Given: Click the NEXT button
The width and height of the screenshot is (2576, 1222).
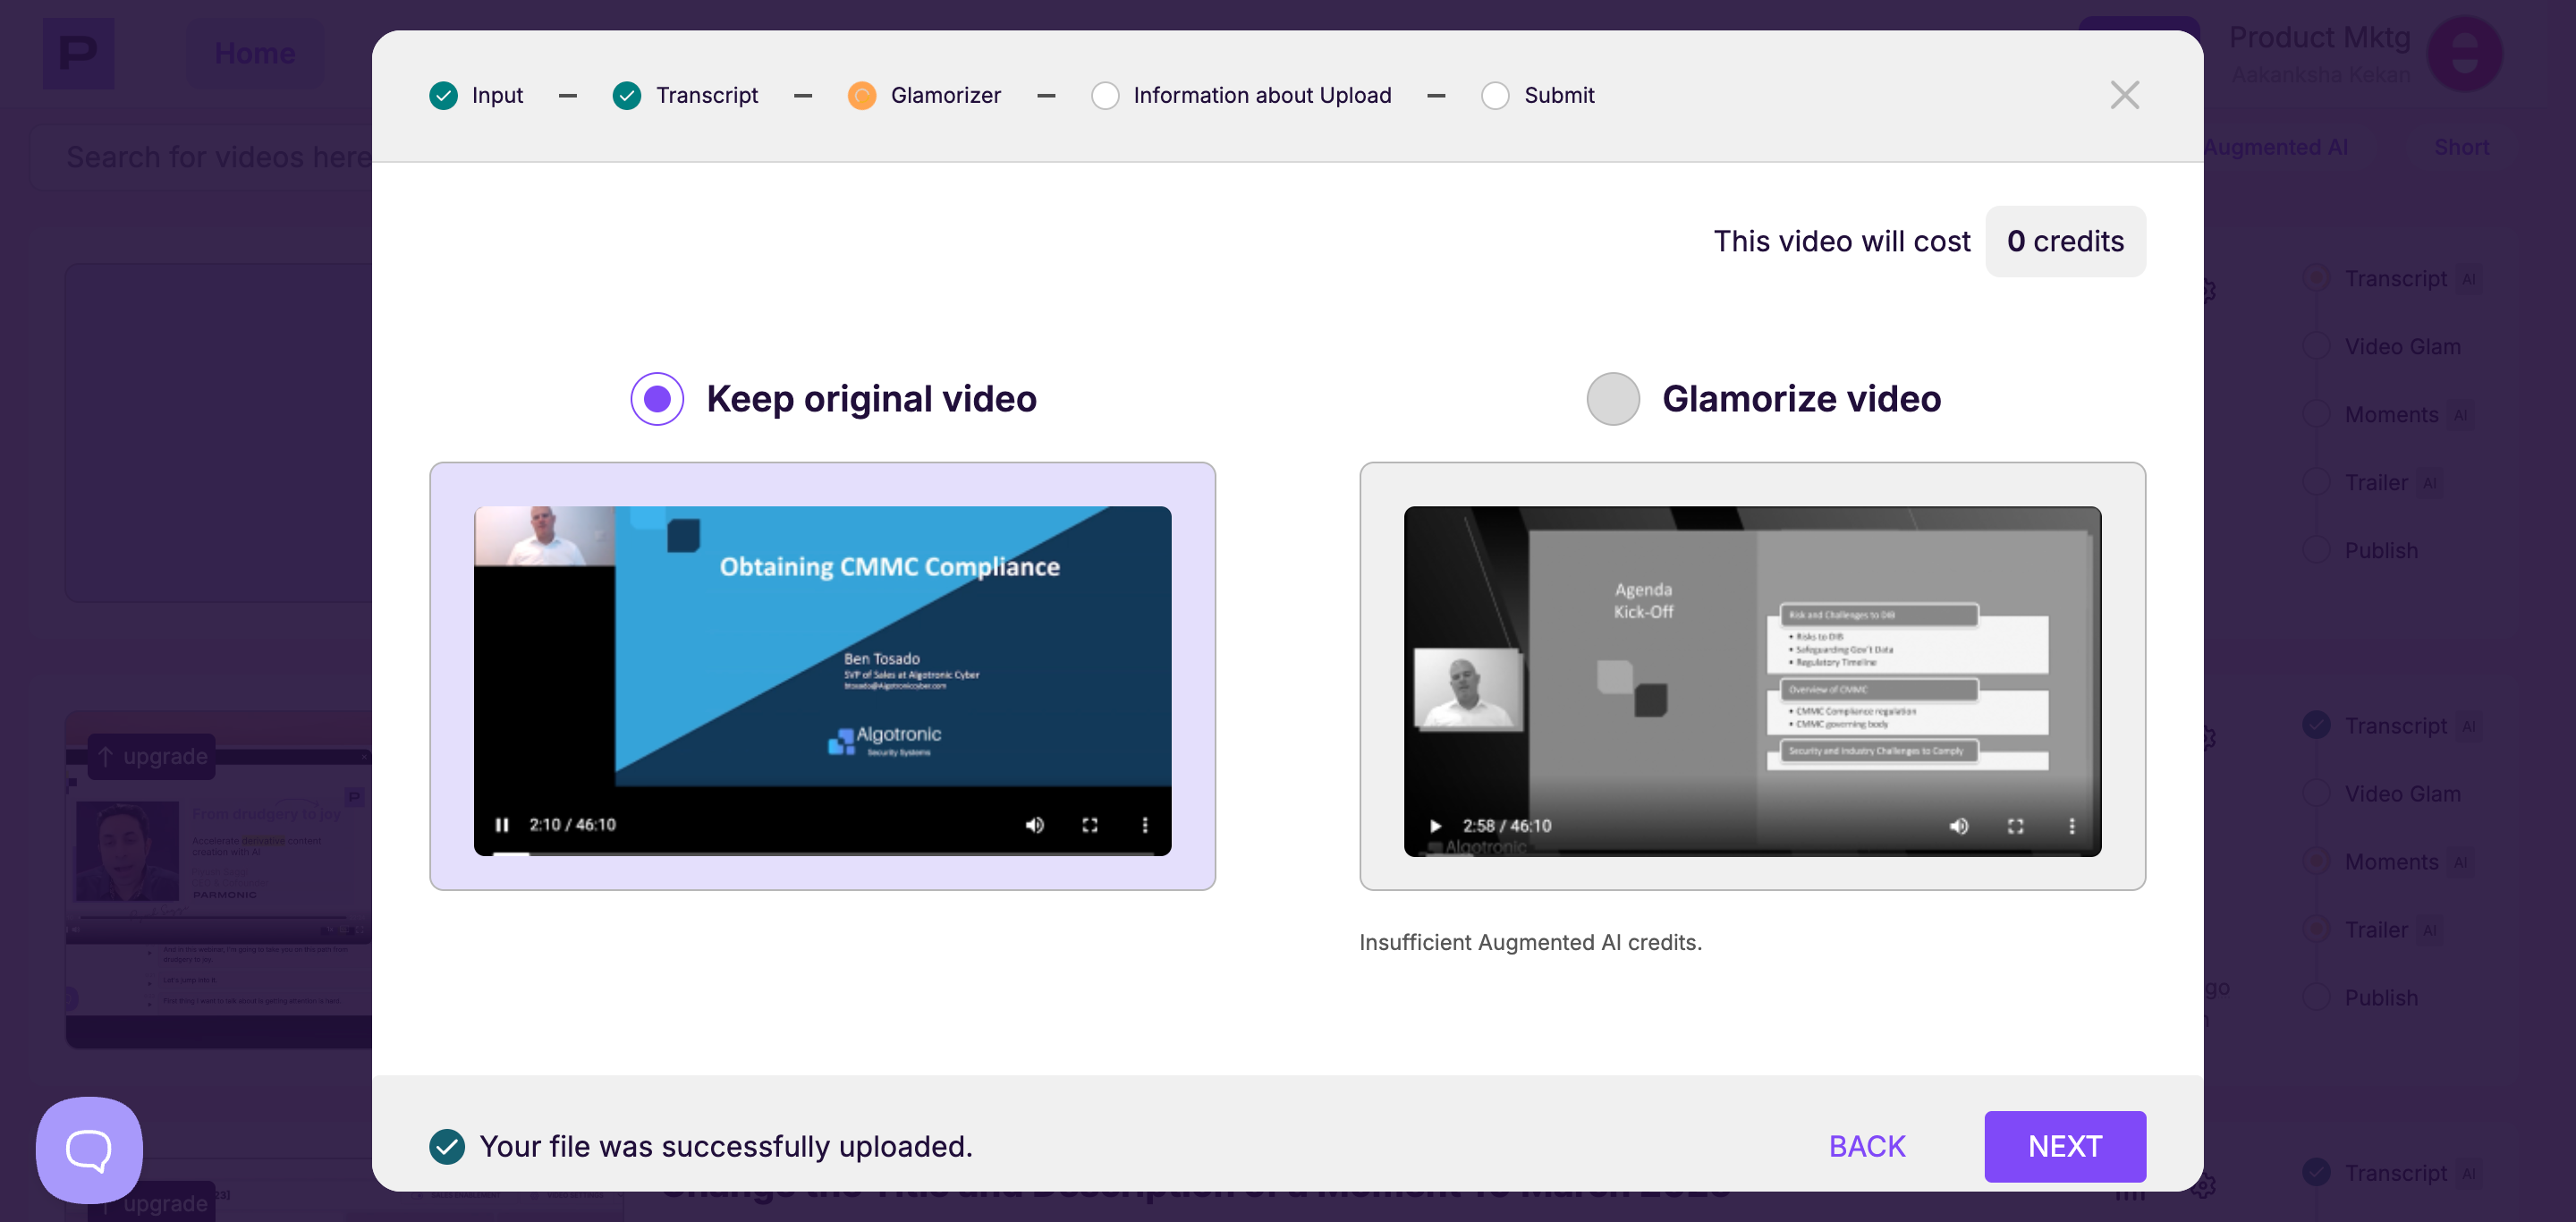Looking at the screenshot, I should 2064,1146.
